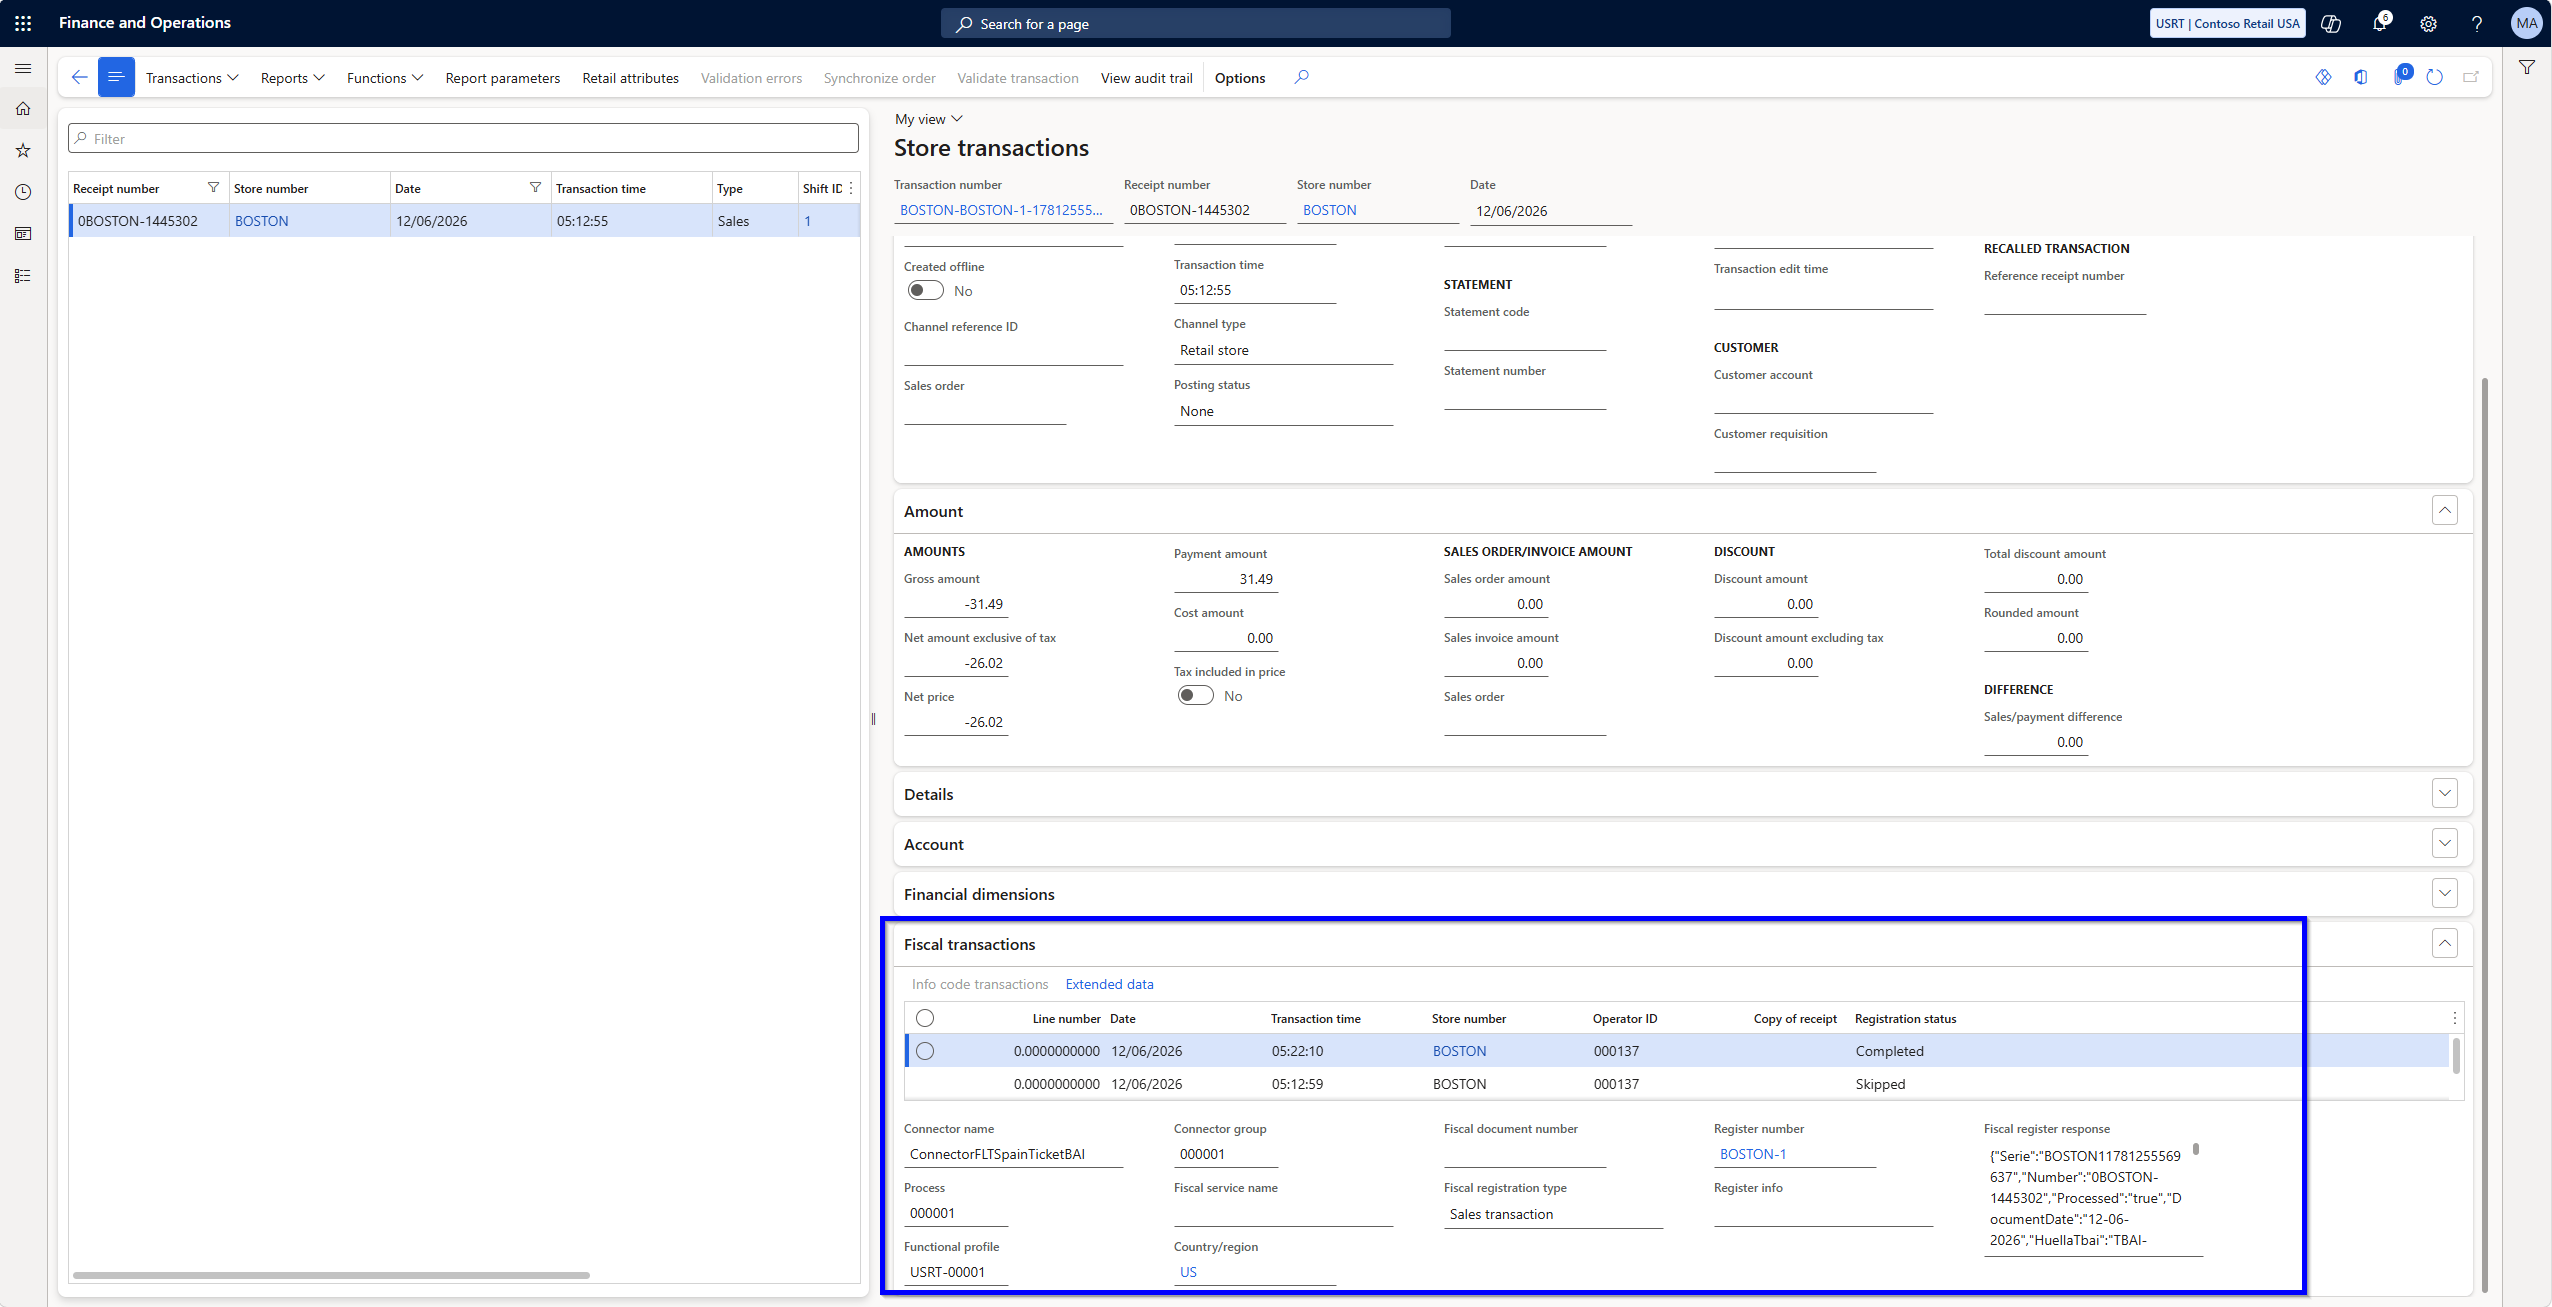Screen dimensions: 2552x1307
Task: Click Info code transactions
Action: 979,984
